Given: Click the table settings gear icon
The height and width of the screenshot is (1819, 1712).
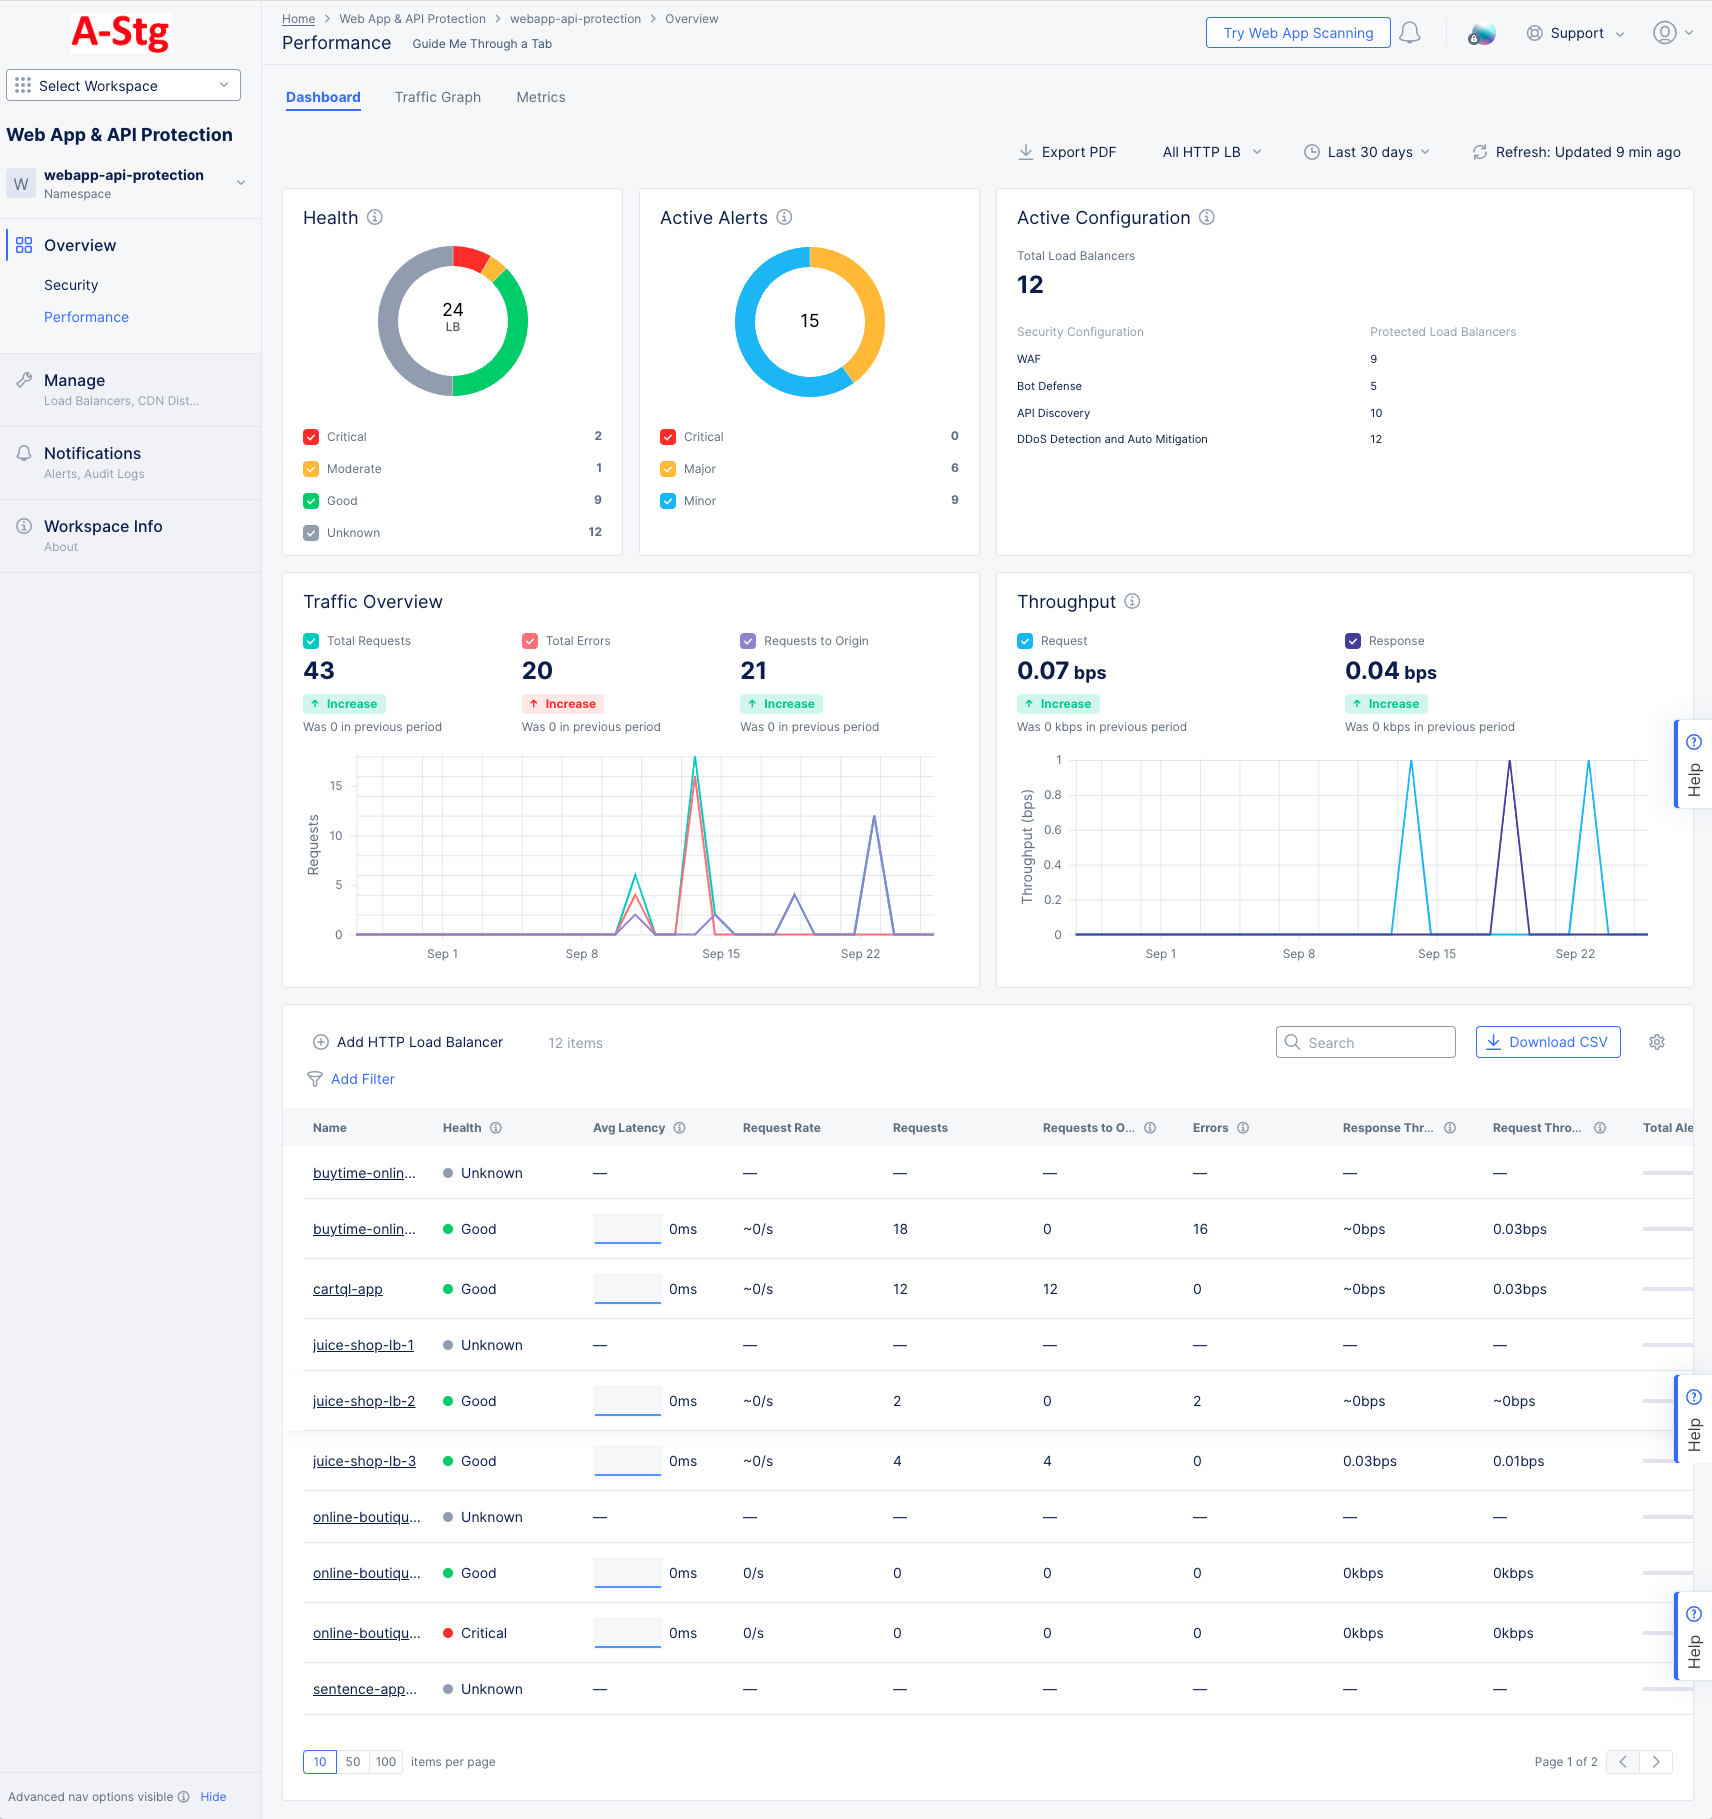Looking at the screenshot, I should 1657,1041.
